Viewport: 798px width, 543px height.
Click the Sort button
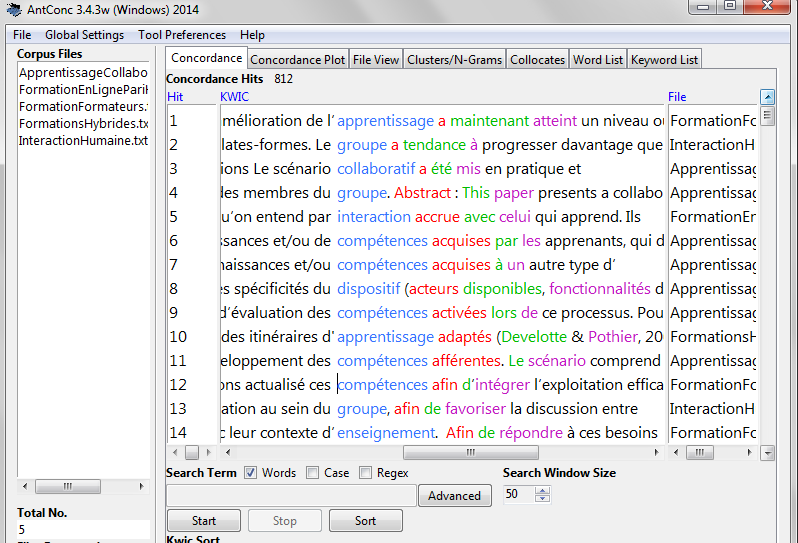coord(365,521)
